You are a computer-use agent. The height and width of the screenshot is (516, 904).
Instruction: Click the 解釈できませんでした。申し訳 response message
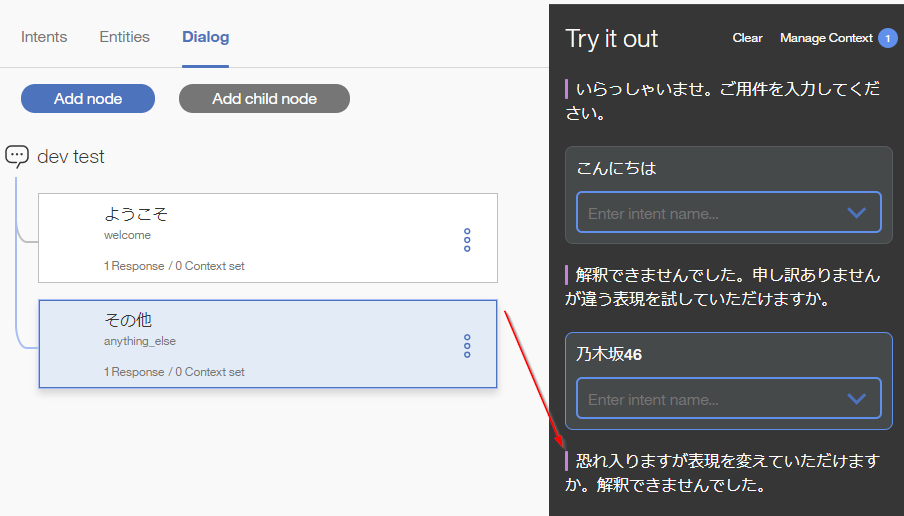tap(723, 287)
